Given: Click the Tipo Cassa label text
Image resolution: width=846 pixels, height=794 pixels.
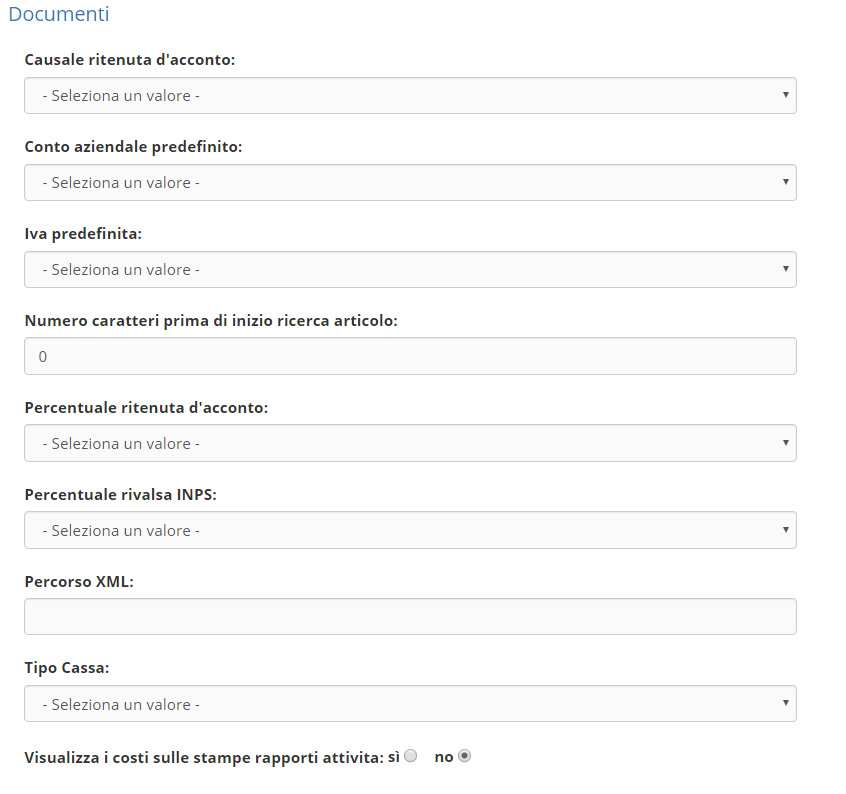Looking at the screenshot, I should coord(67,669).
